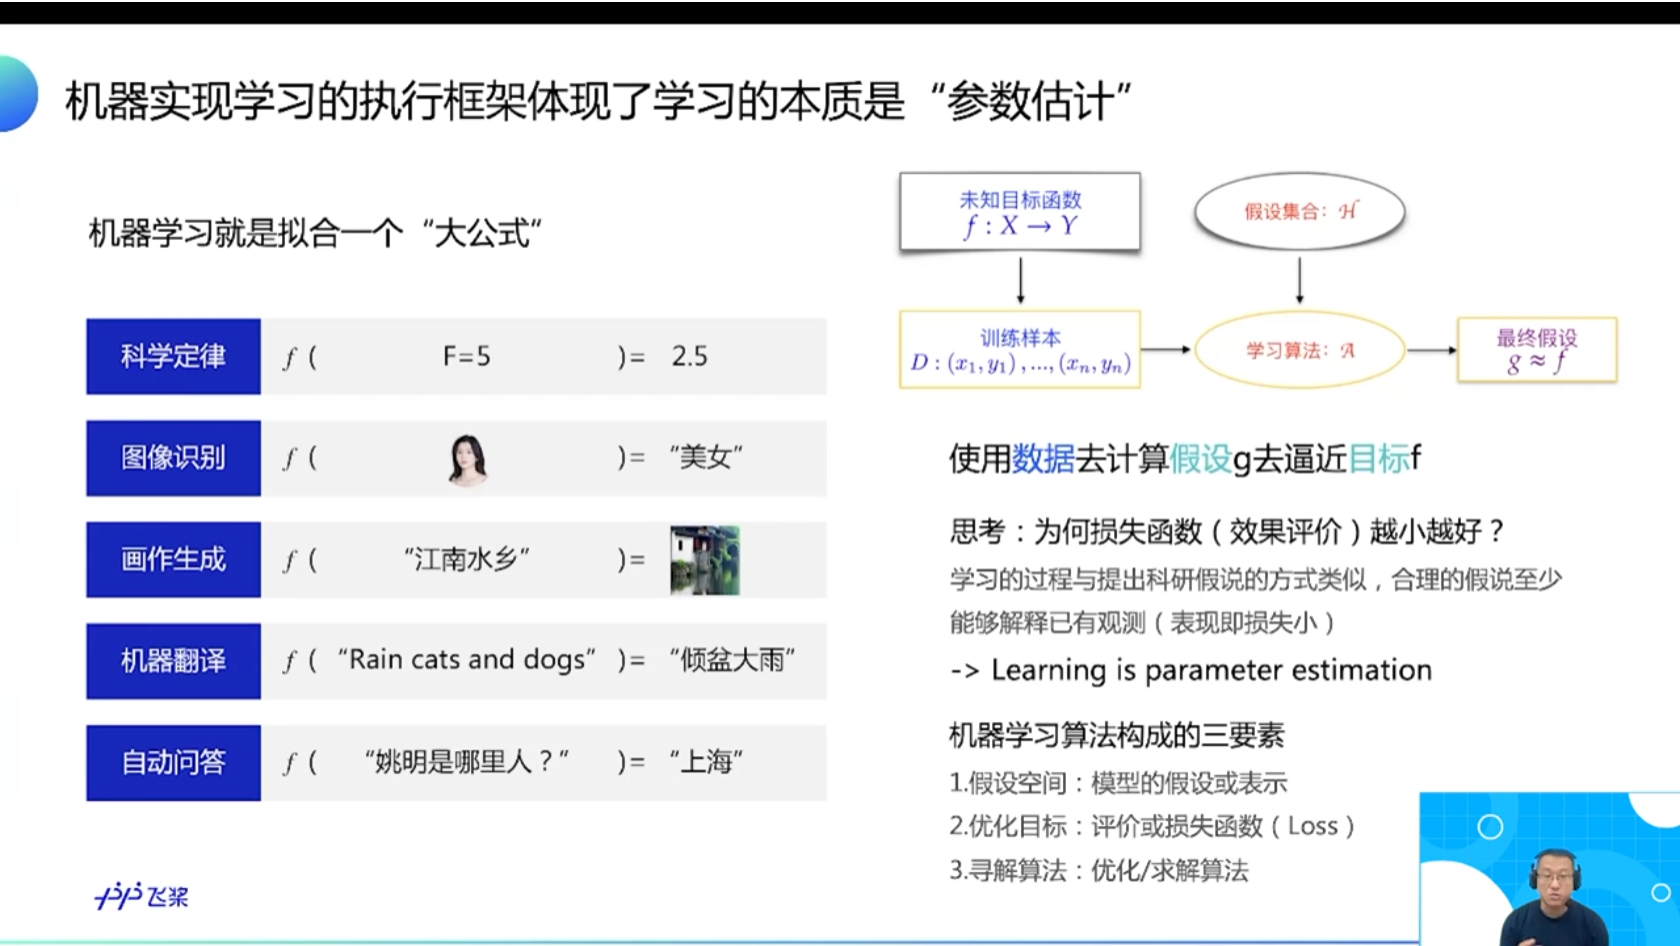
Task: Click the heading 机器学习算法构成的三要素
Action: pos(1116,736)
